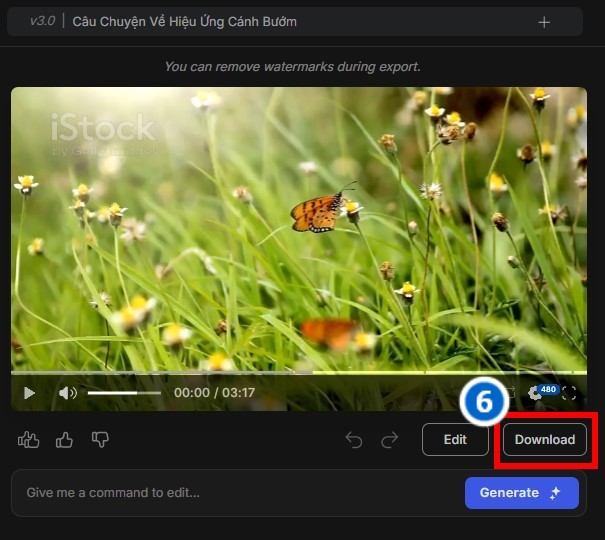Click the Generate button

click(522, 493)
